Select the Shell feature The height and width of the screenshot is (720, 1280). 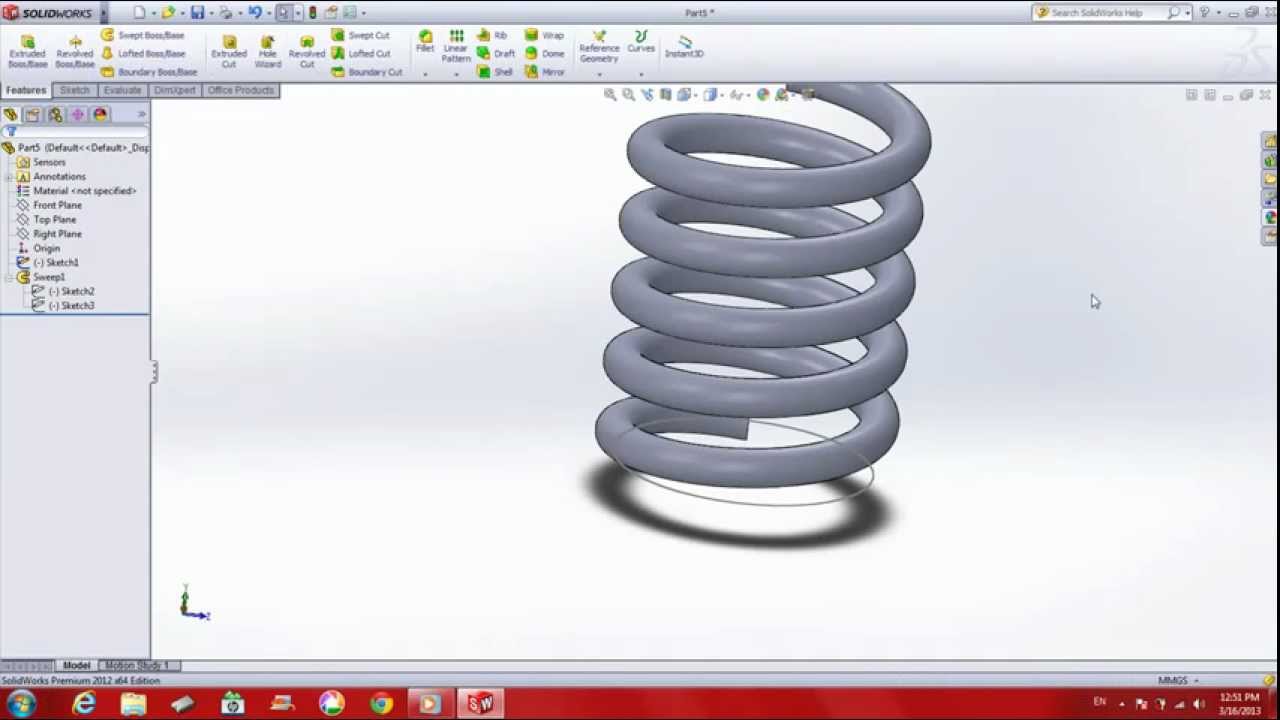click(x=495, y=72)
